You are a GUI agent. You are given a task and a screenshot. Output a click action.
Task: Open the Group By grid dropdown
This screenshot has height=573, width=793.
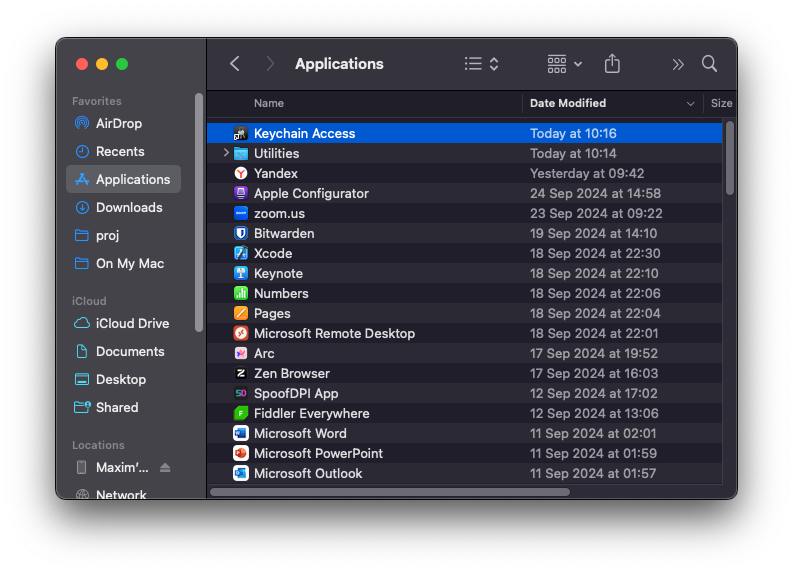[x=564, y=64]
